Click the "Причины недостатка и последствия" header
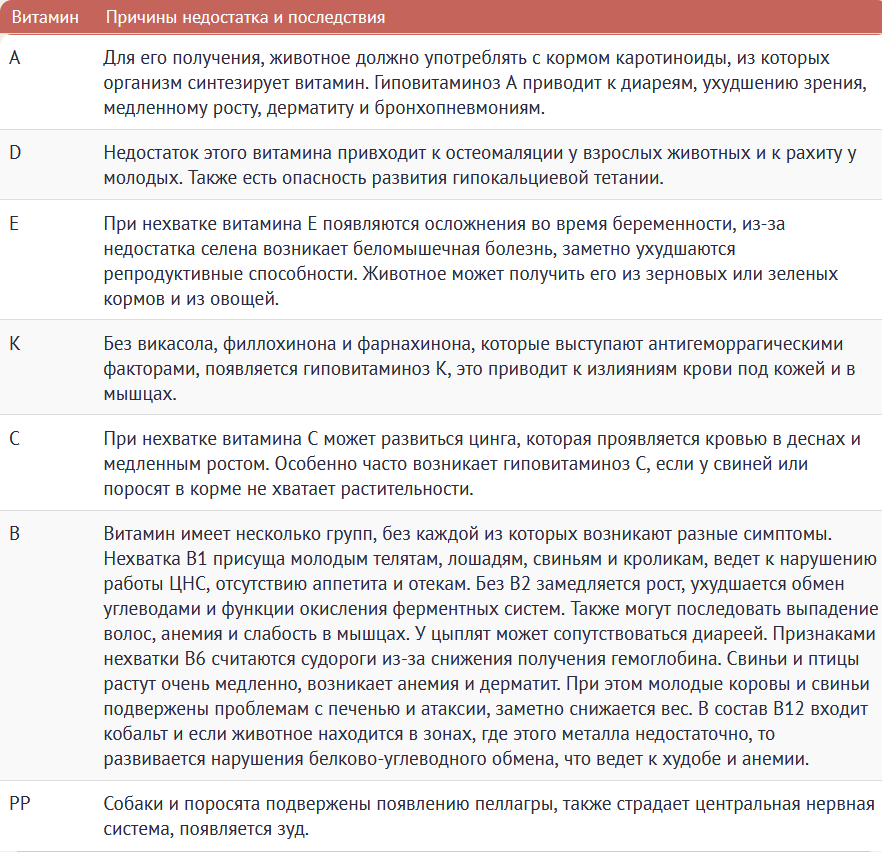The image size is (882, 852). point(245,18)
